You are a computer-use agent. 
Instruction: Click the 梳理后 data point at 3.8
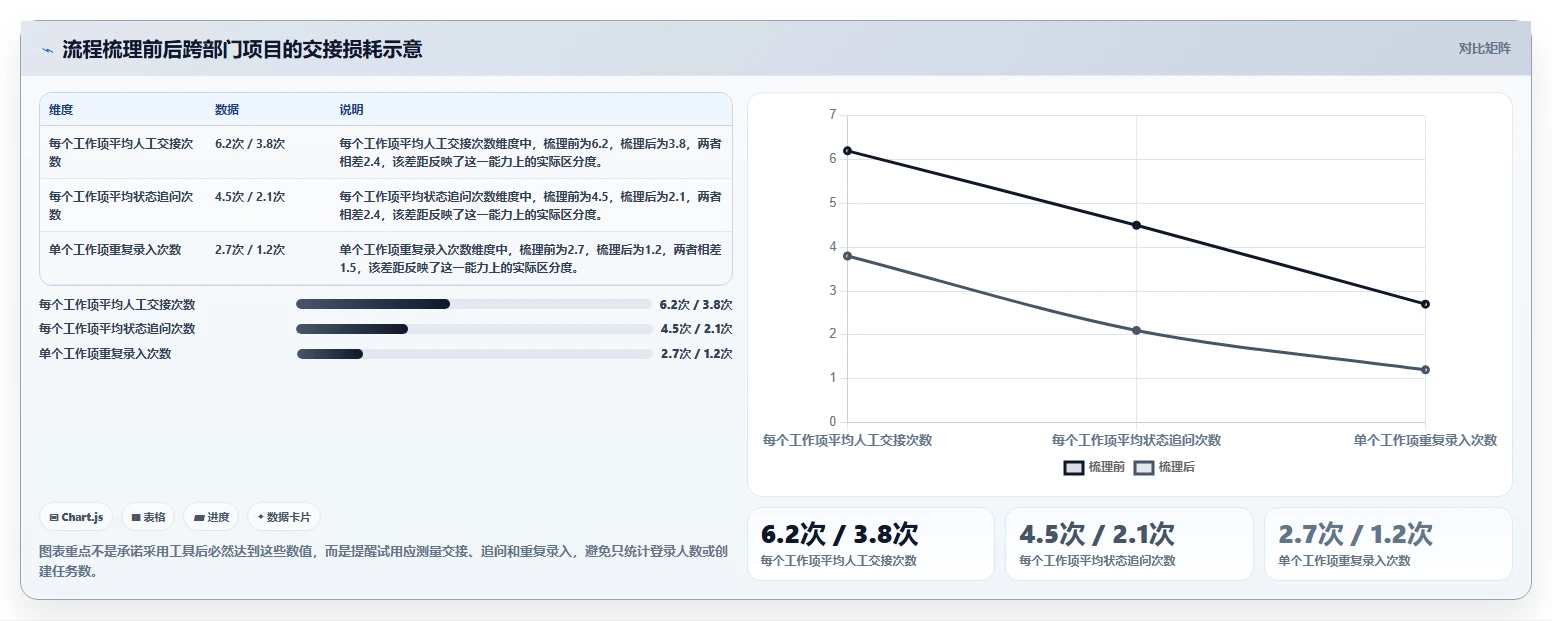point(847,256)
